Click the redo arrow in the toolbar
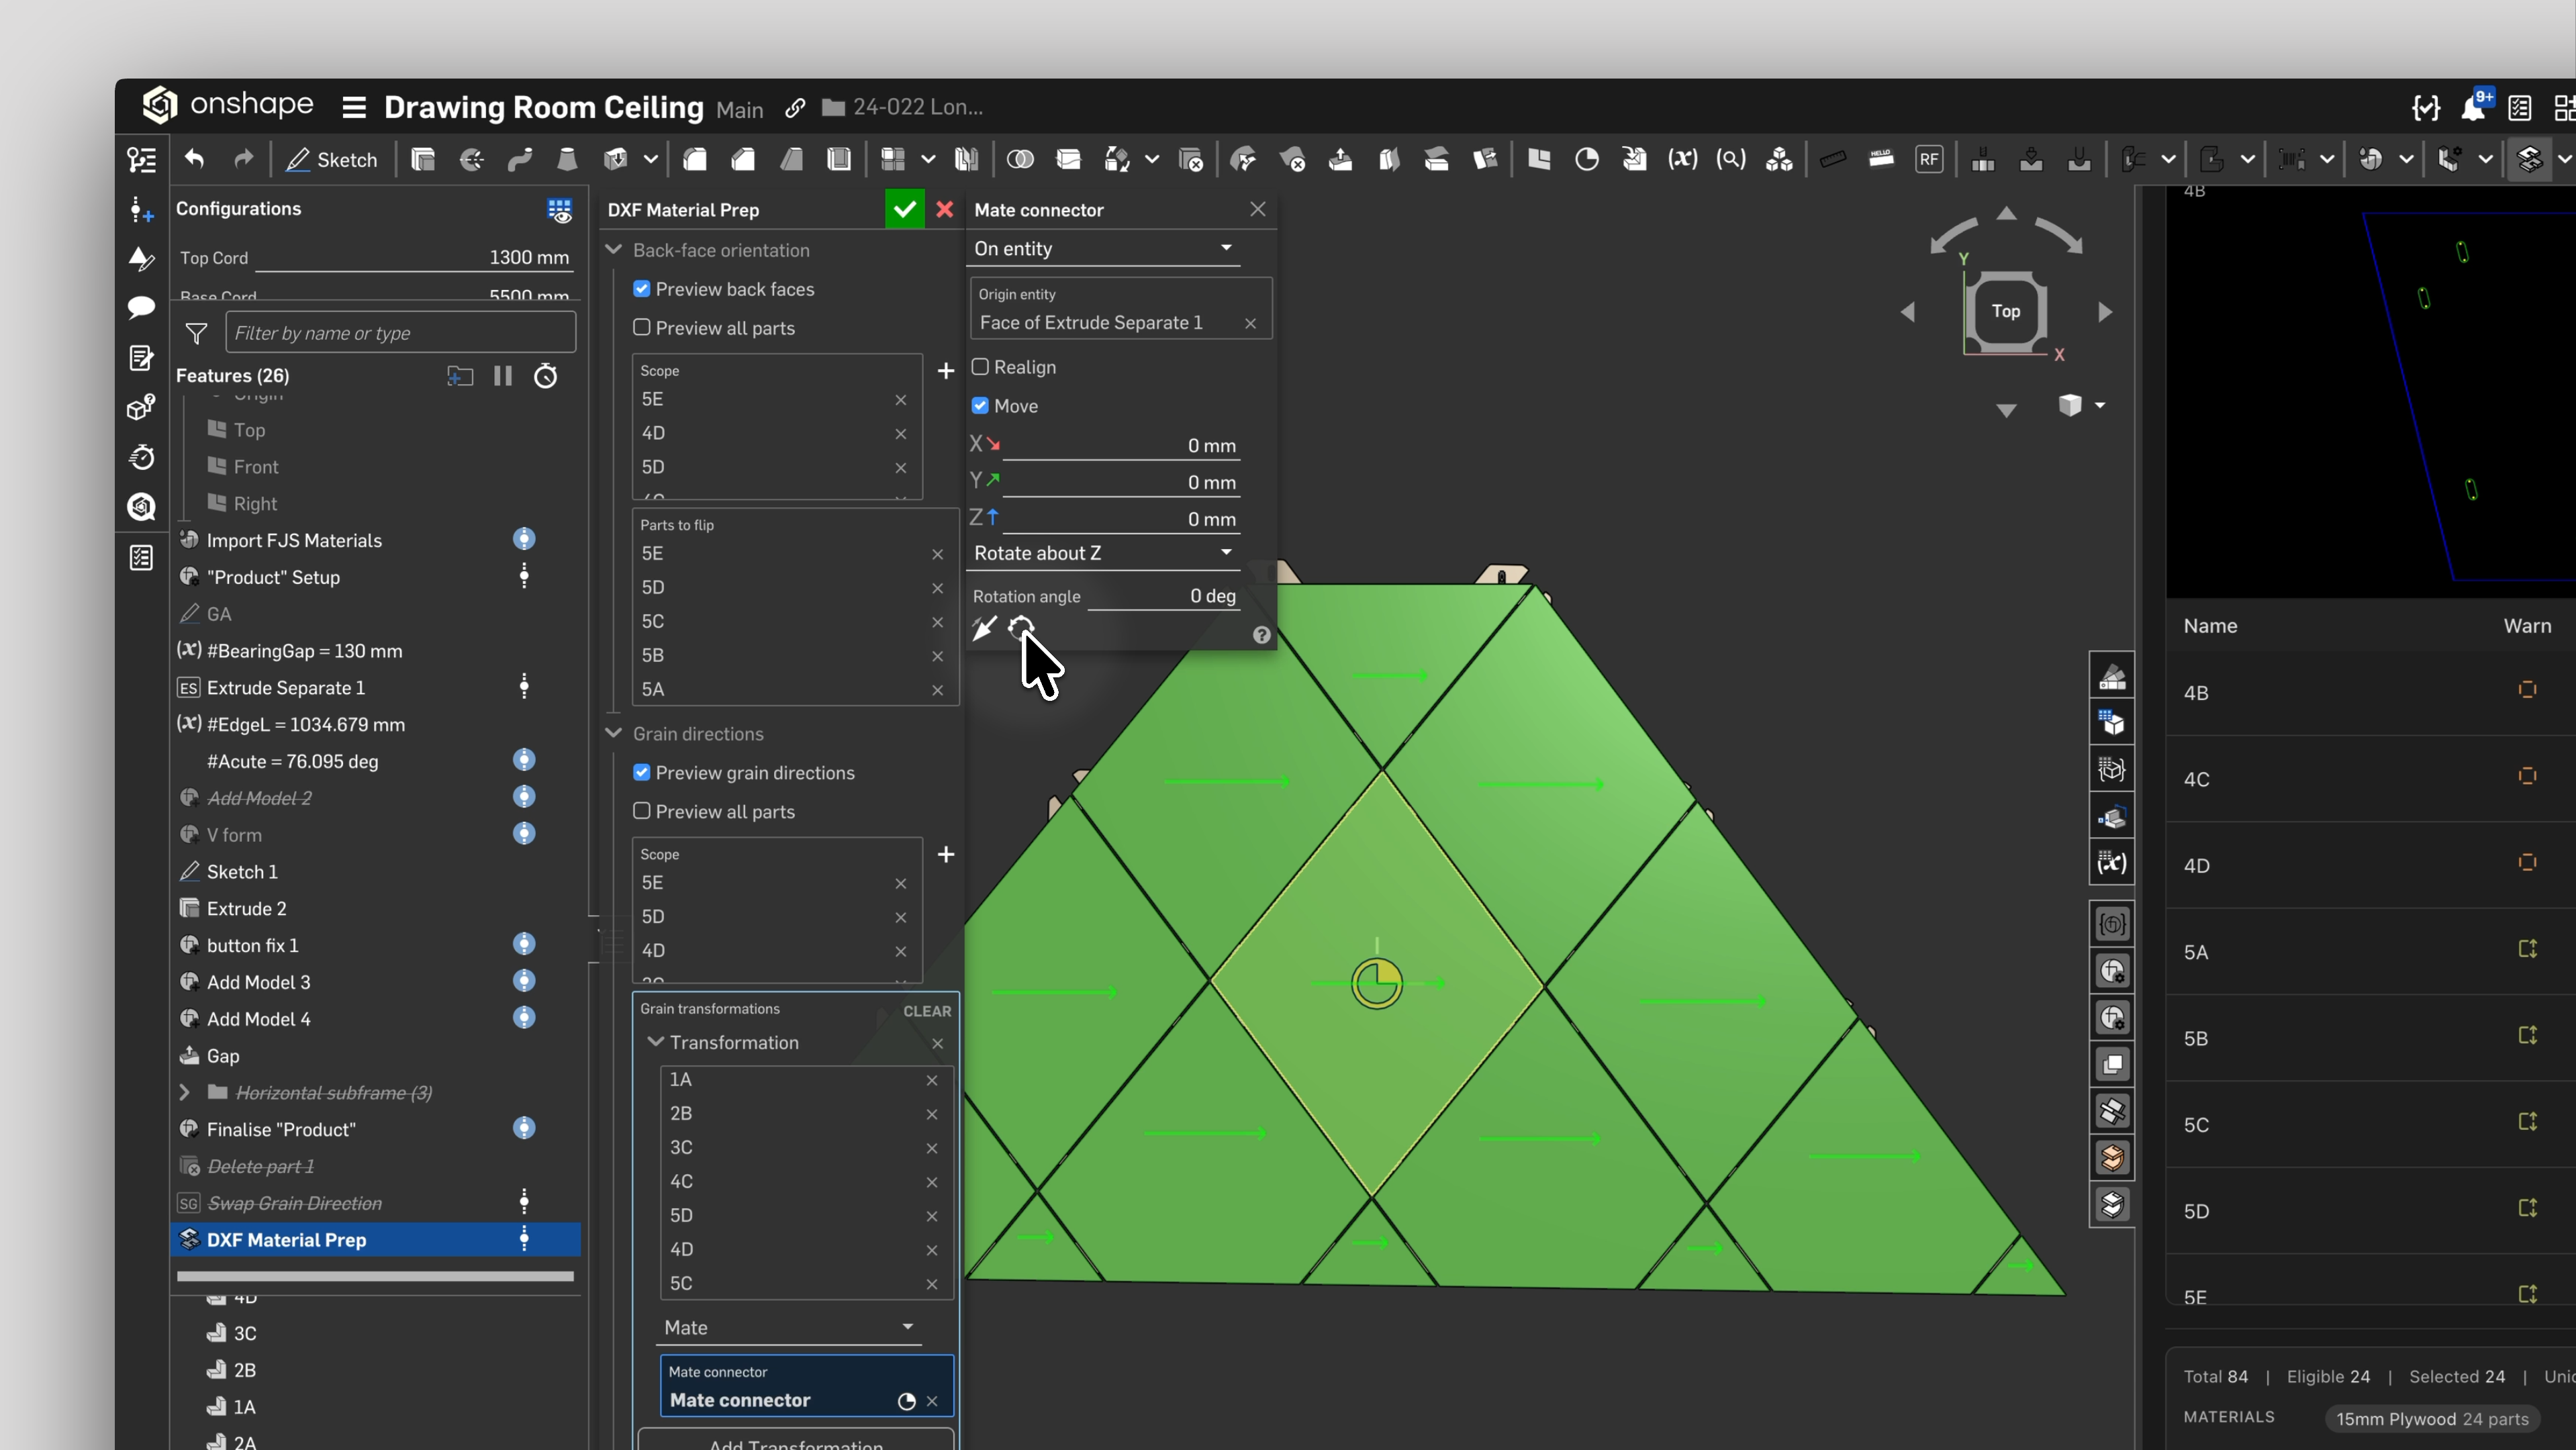Viewport: 2576px width, 1450px height. 243,159
